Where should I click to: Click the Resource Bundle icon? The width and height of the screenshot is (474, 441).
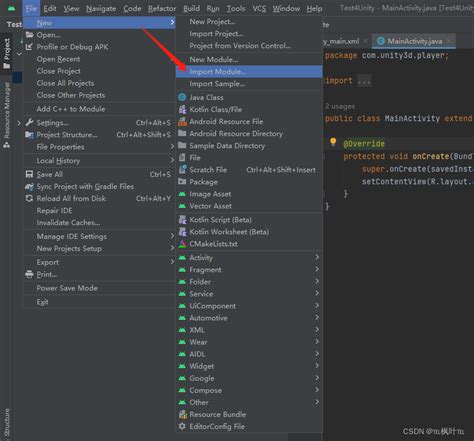pyautogui.click(x=182, y=414)
